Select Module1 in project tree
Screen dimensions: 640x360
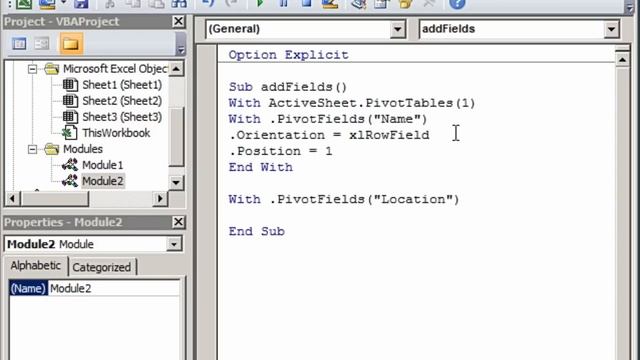(102, 165)
